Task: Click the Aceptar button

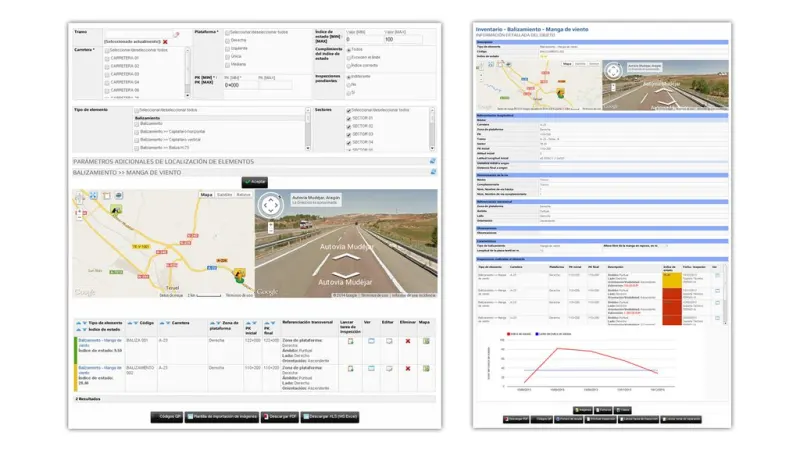Action: coord(255,182)
